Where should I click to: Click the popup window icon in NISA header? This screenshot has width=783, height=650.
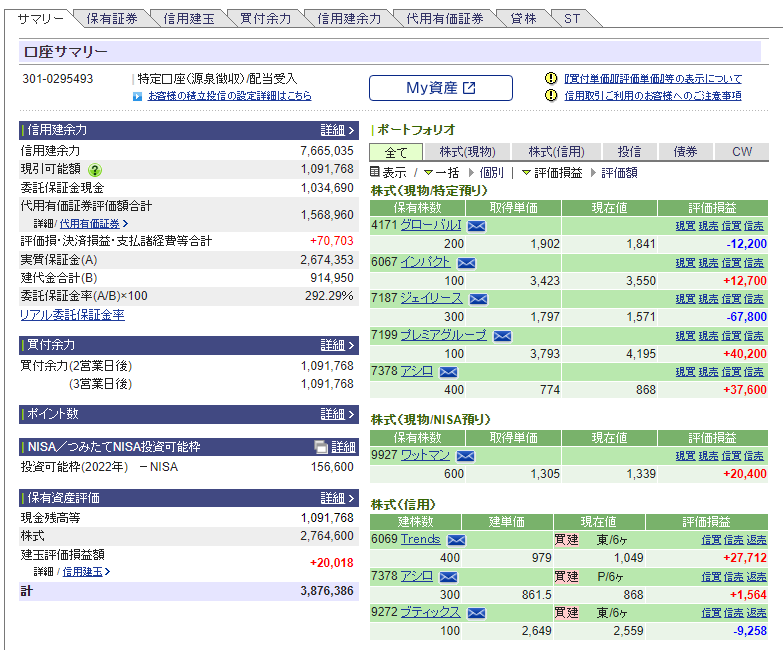[x=321, y=447]
